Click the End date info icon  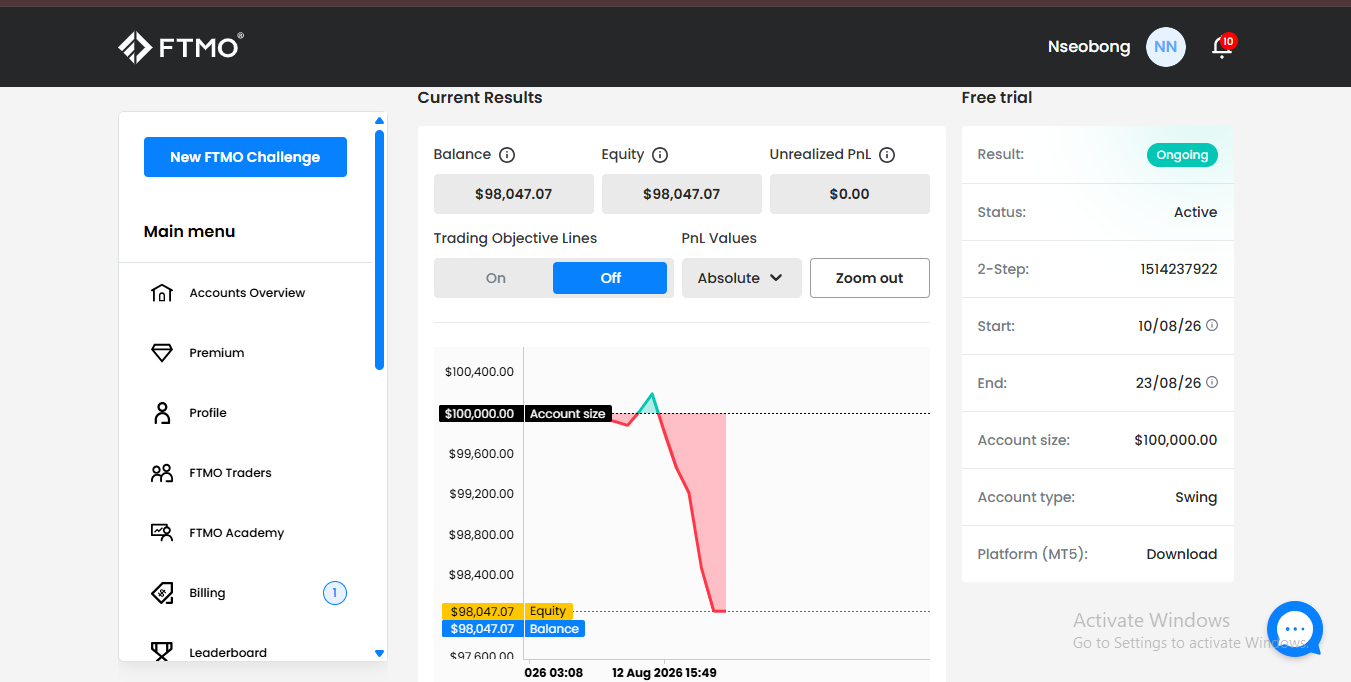coord(1212,382)
